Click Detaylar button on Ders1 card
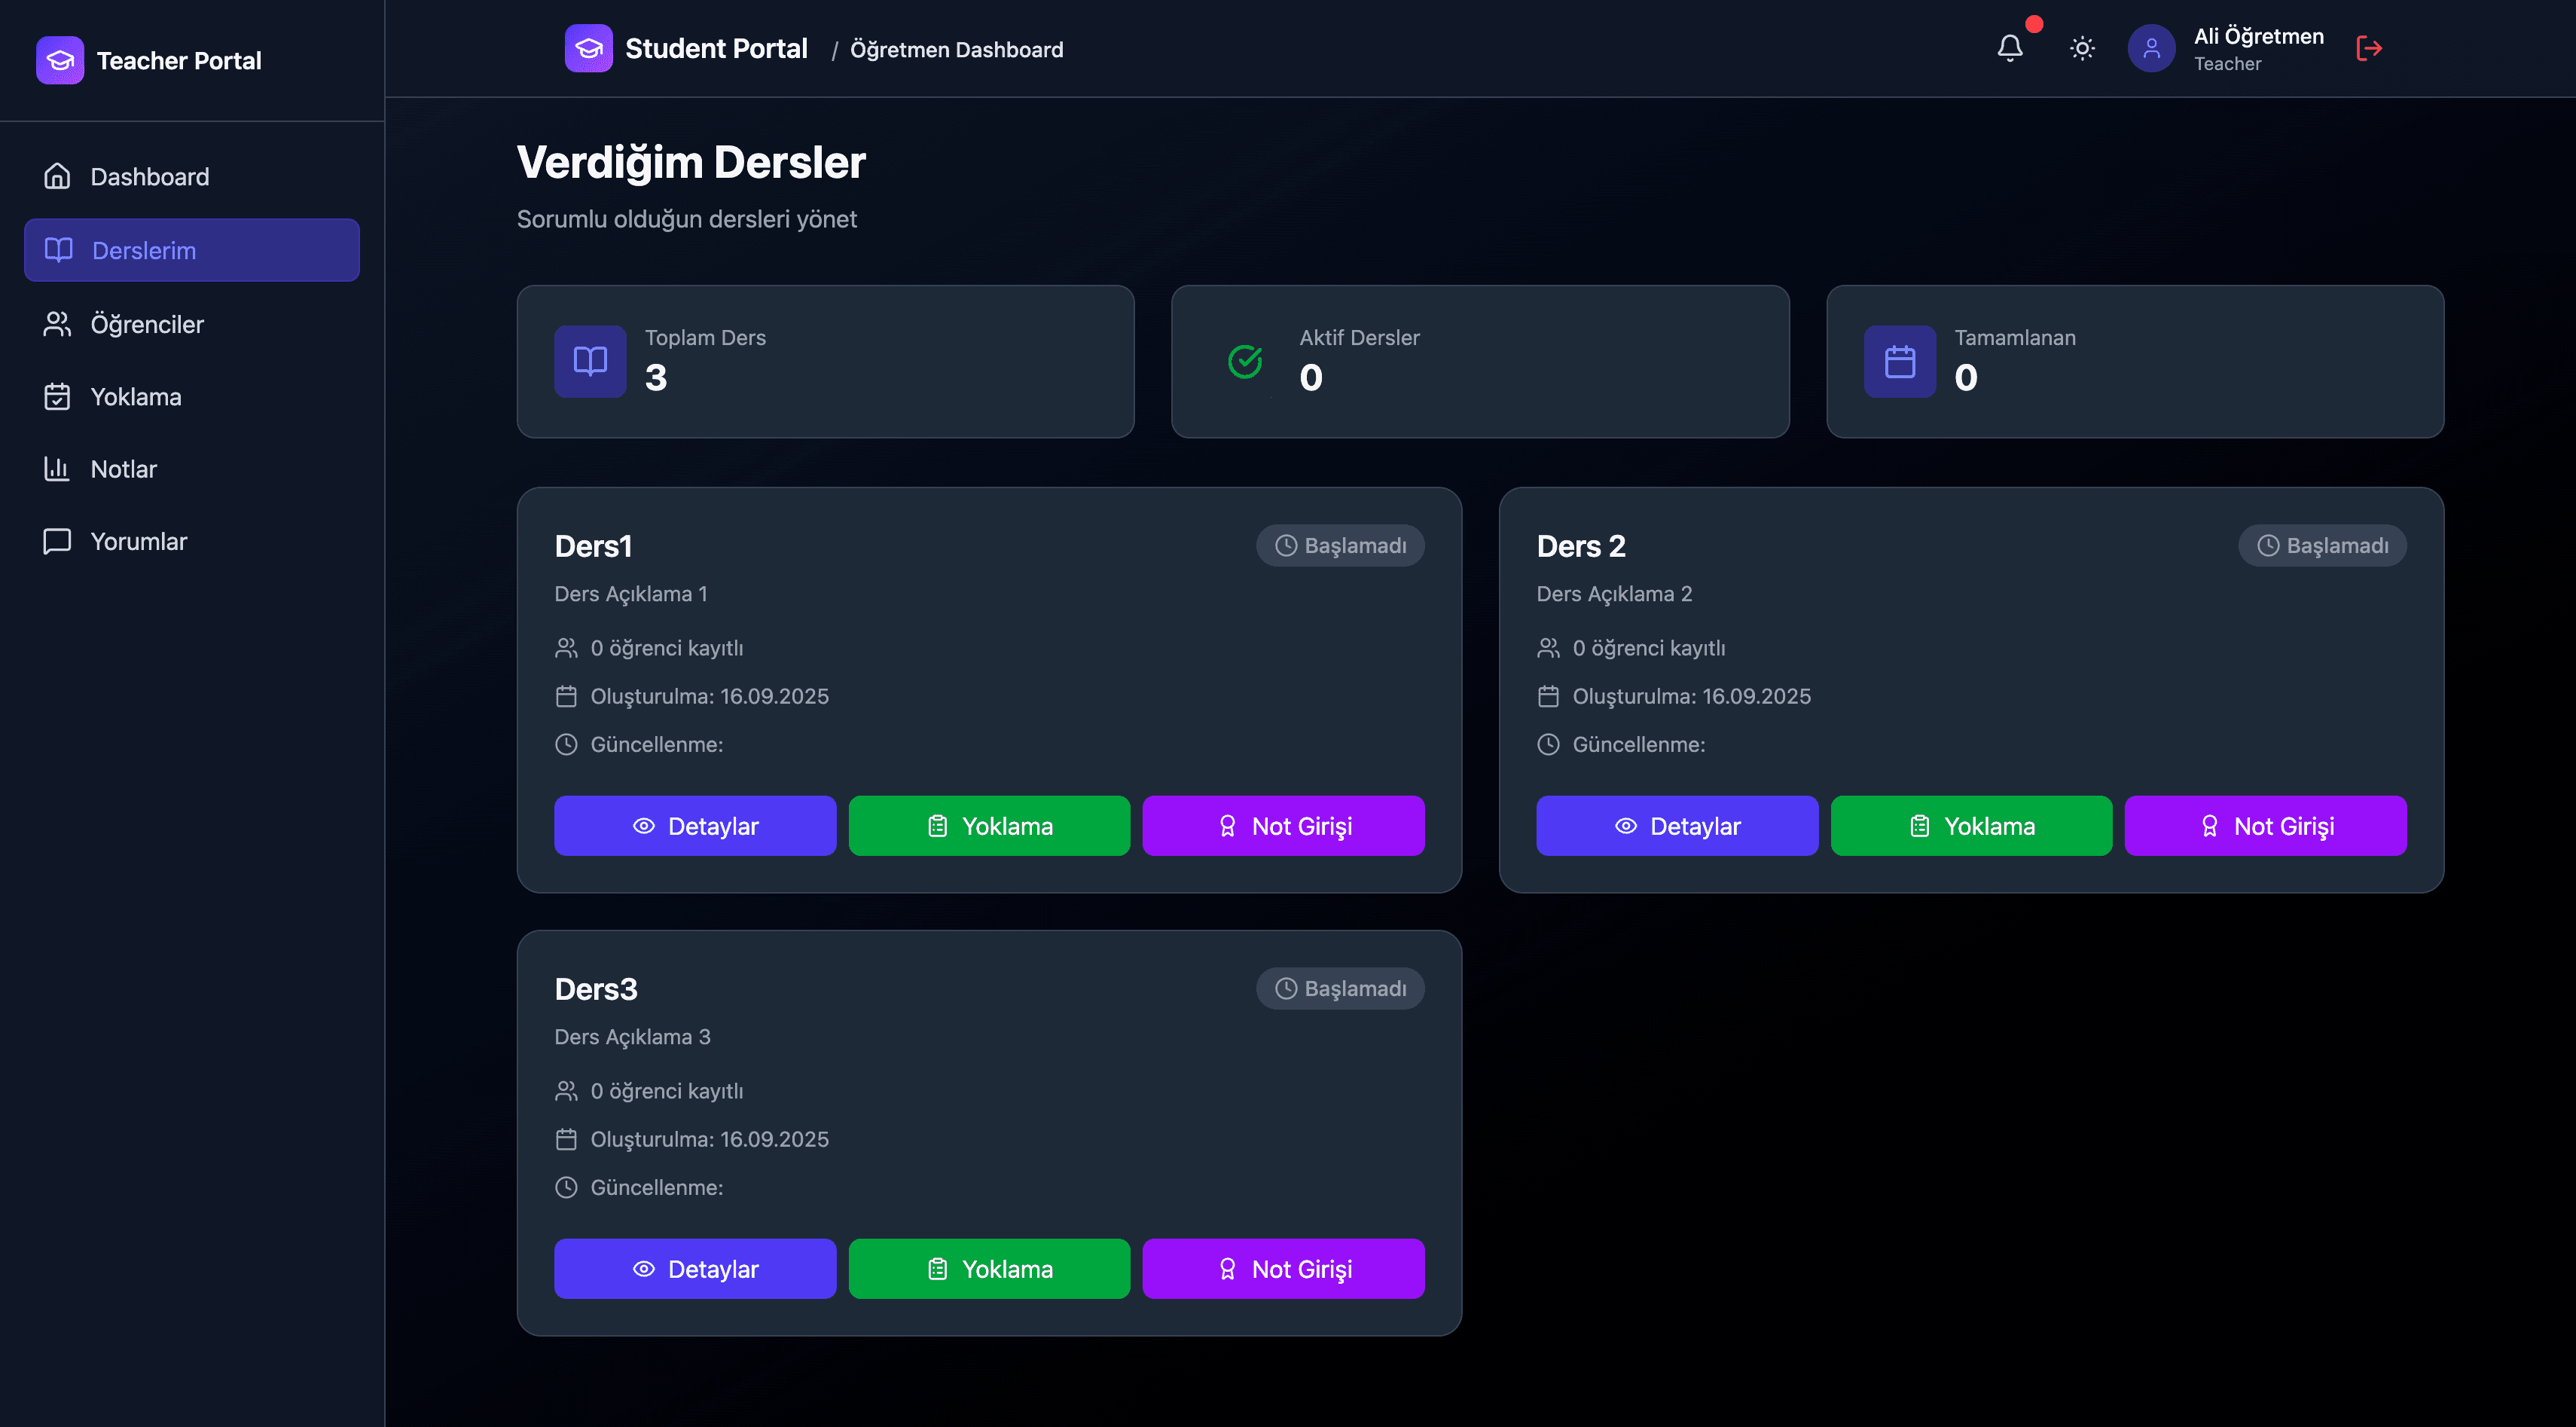Image resolution: width=2576 pixels, height=1427 pixels. coord(695,826)
